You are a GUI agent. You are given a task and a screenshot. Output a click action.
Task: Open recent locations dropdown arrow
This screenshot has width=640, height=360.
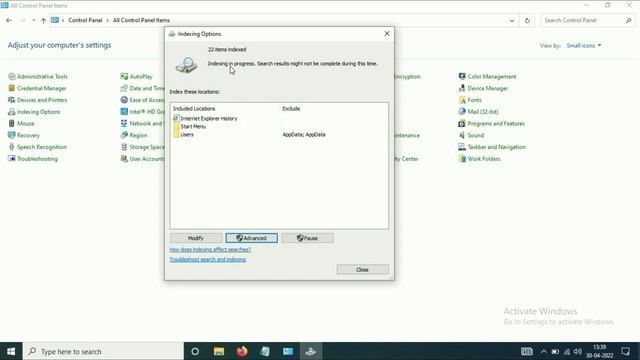click(x=33, y=20)
